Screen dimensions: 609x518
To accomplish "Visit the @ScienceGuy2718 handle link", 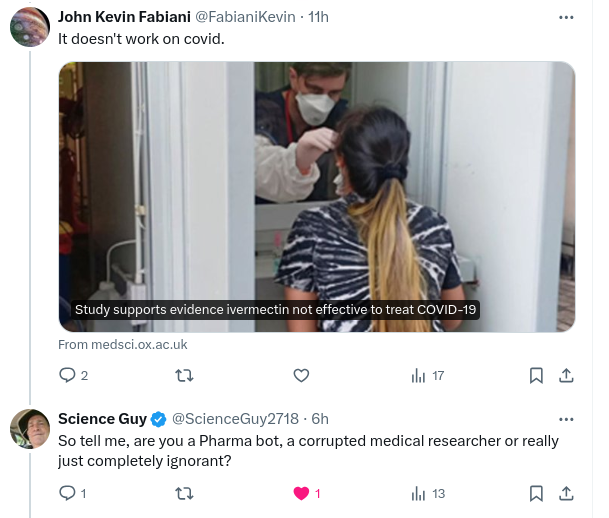I will coord(235,419).
